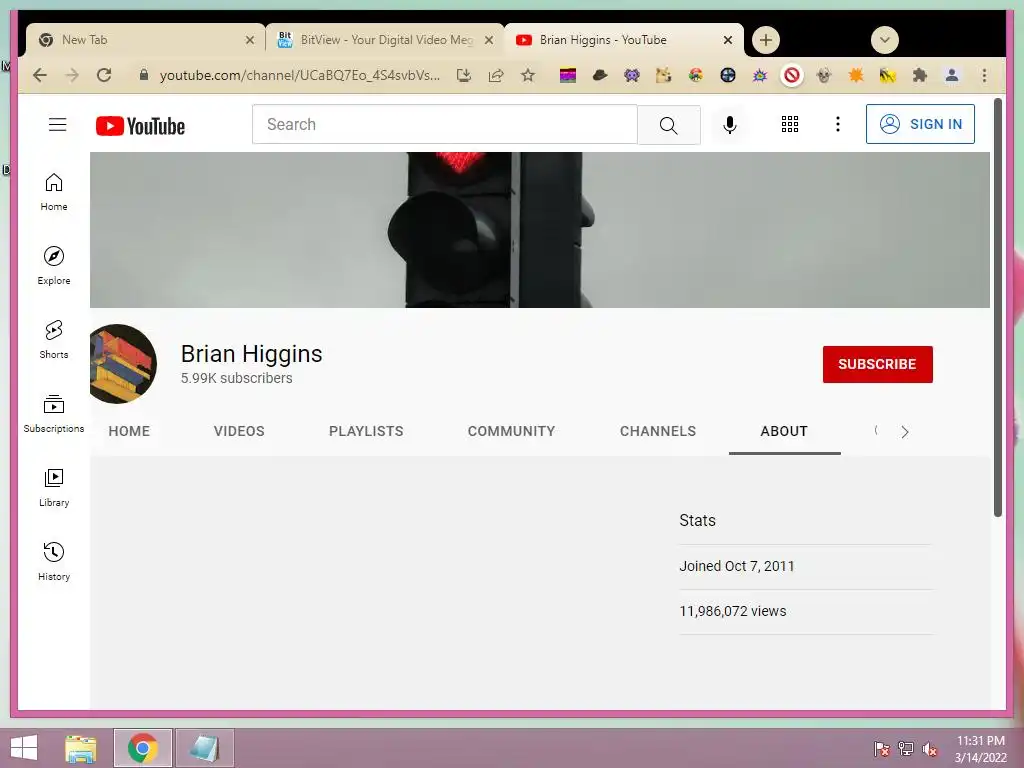
Task: Go back with browser back arrow
Action: [40, 75]
